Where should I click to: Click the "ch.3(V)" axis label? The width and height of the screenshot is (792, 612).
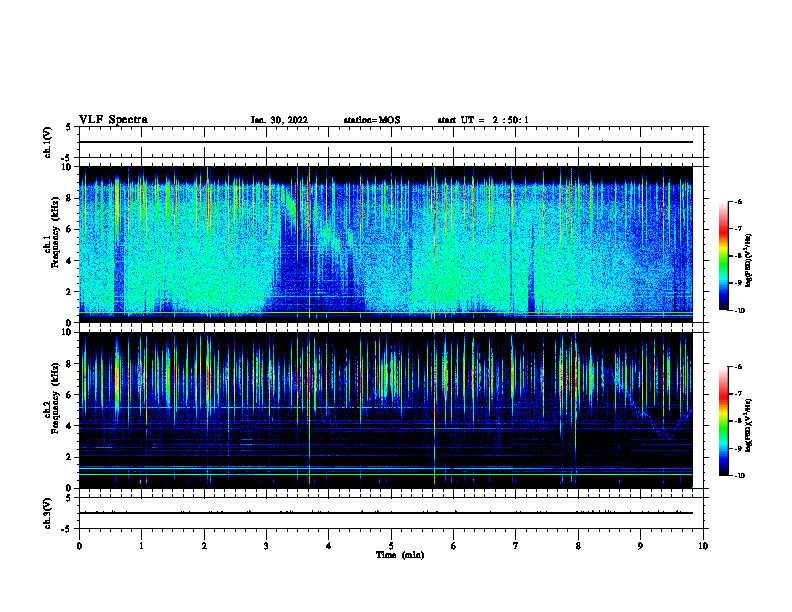(47, 513)
